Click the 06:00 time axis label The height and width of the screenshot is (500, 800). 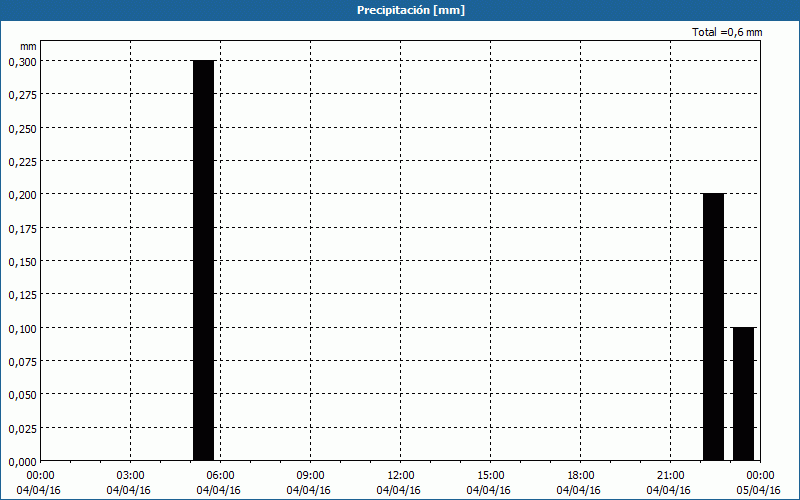pyautogui.click(x=220, y=476)
